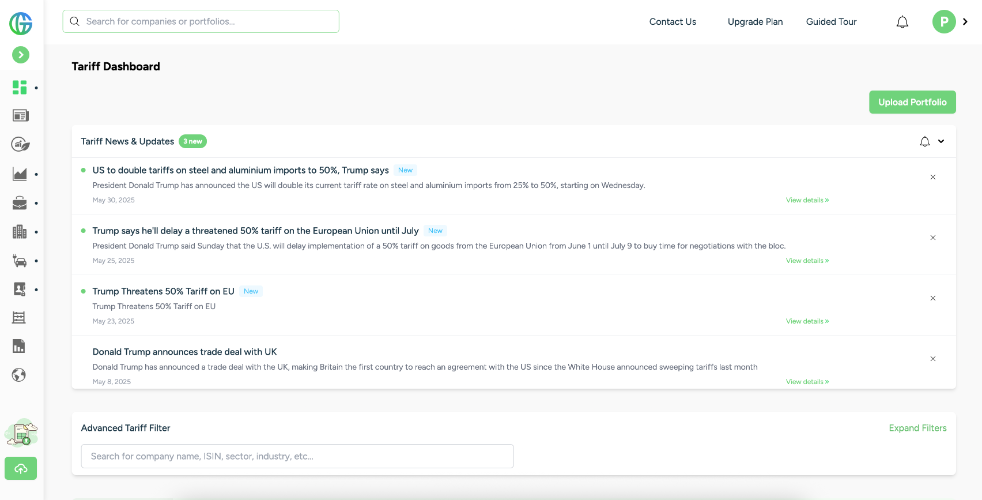Click the 'May 25, 2025' date text
This screenshot has width=982, height=500.
[113, 261]
